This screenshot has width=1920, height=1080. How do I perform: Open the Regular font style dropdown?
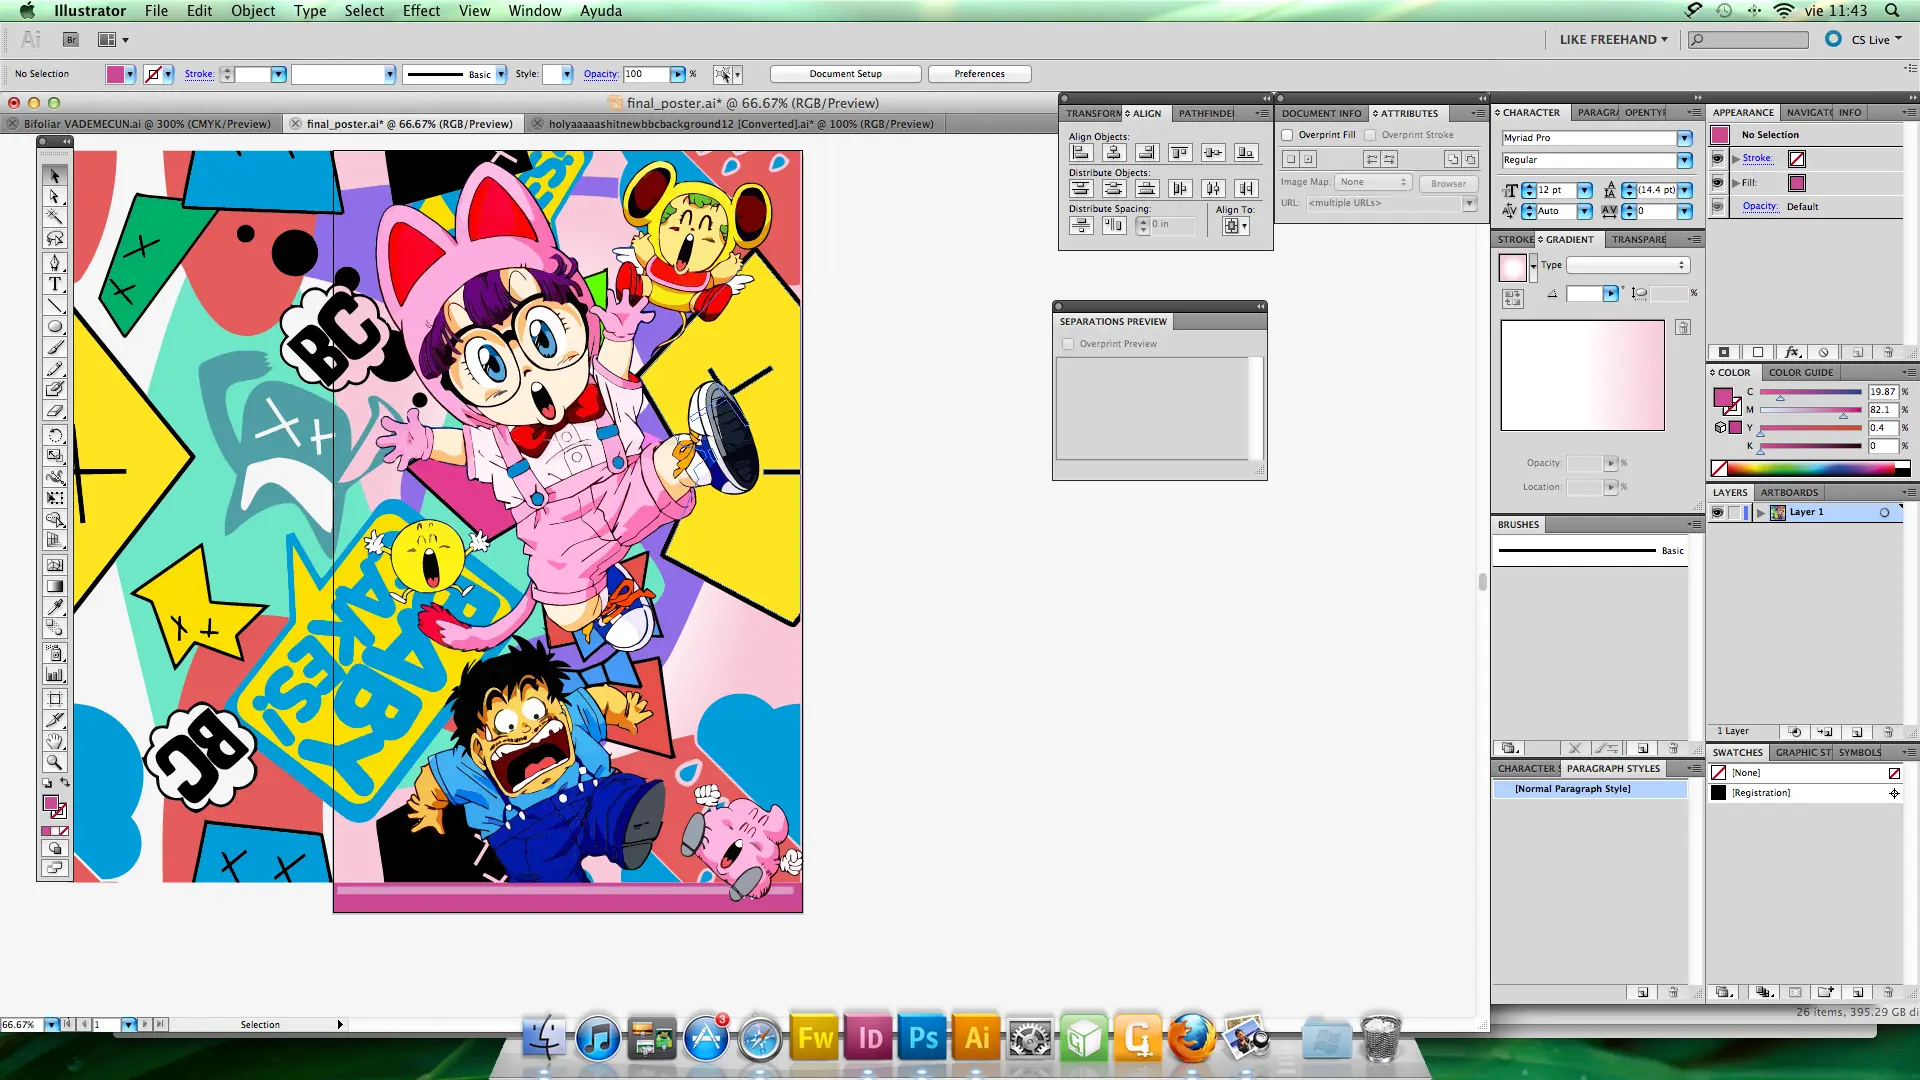[x=1685, y=160]
